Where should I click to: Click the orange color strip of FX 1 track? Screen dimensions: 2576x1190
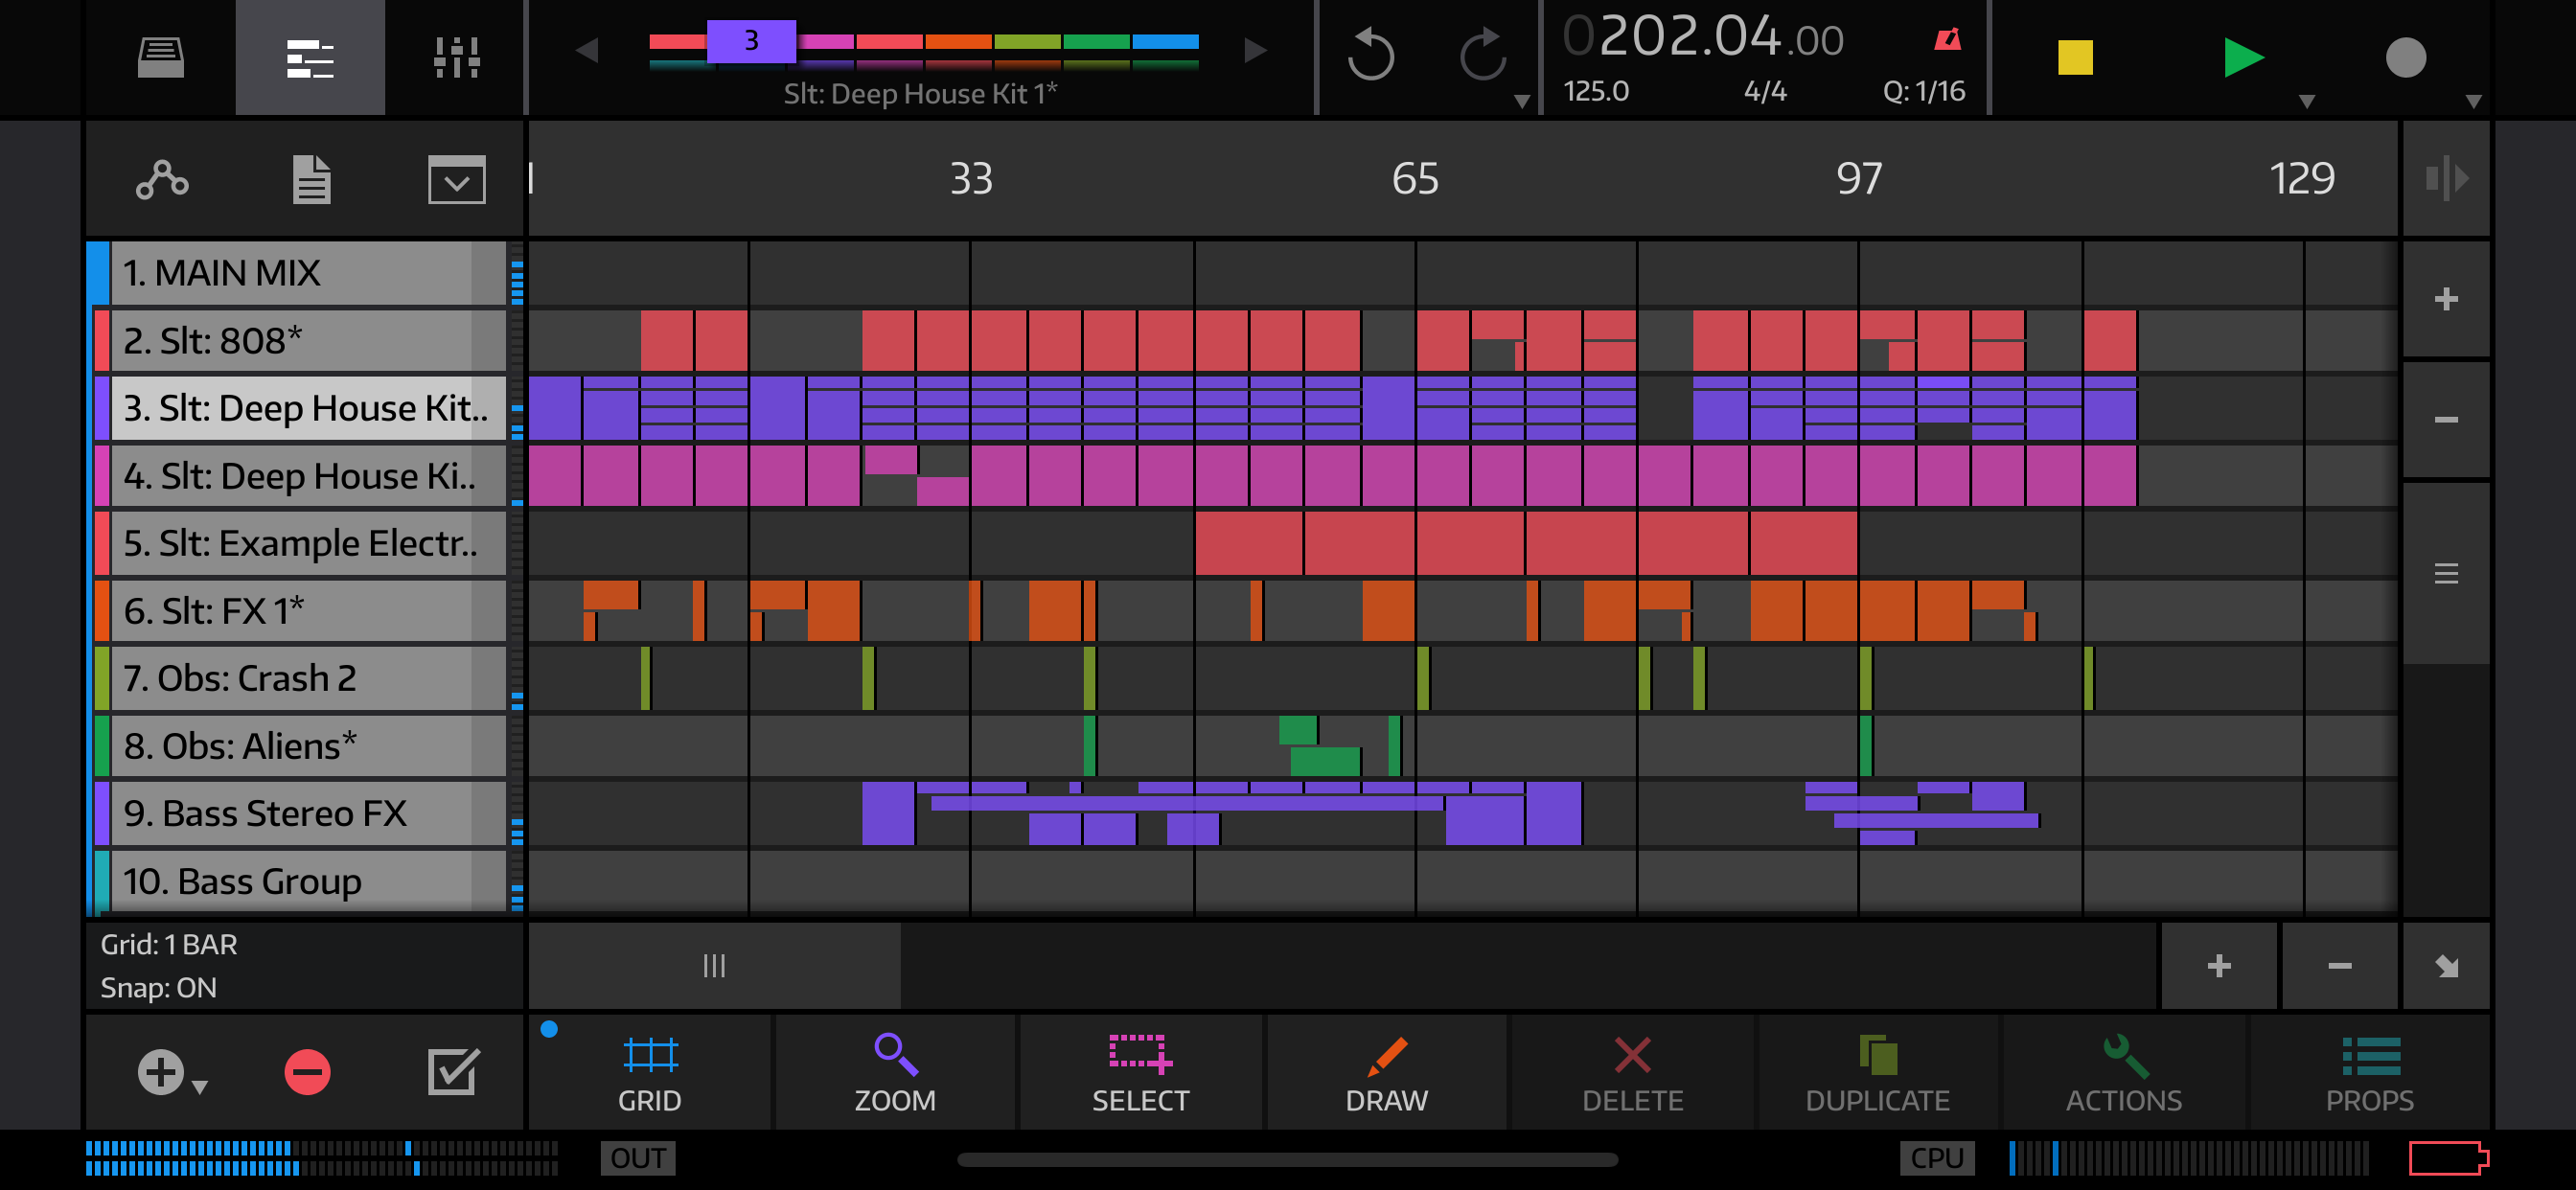(x=101, y=611)
